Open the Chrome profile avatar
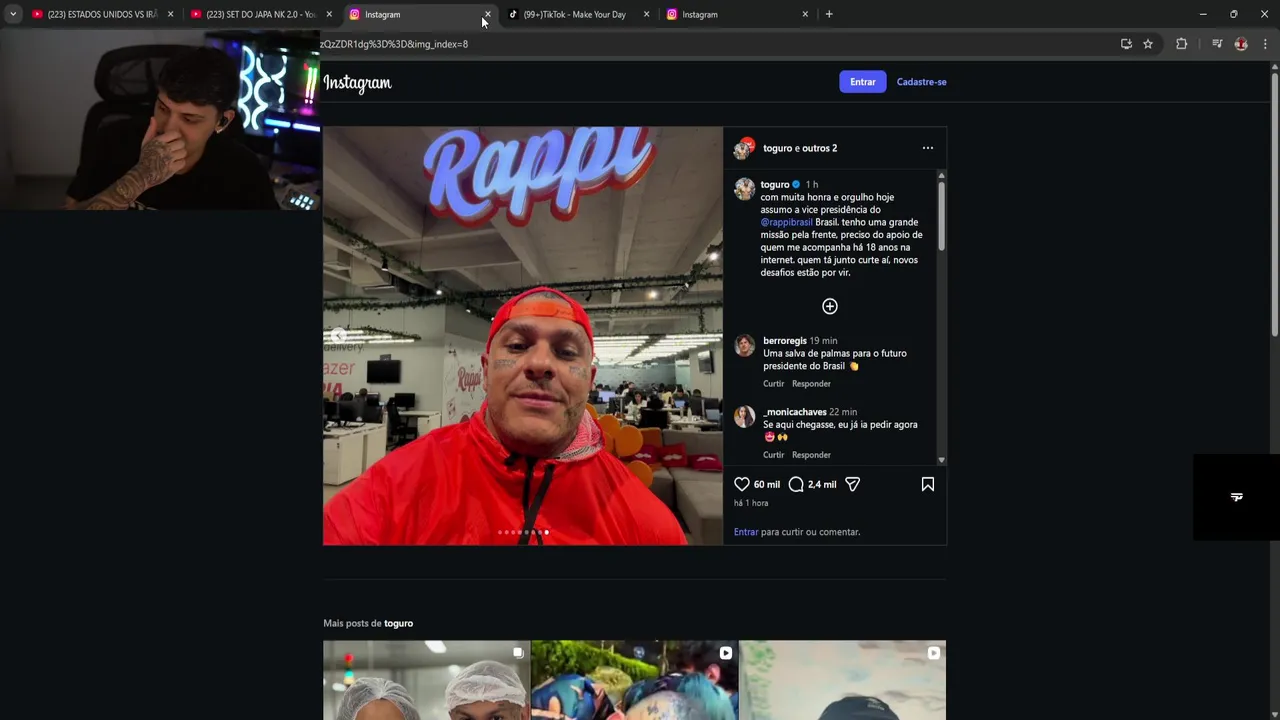 coord(1241,44)
